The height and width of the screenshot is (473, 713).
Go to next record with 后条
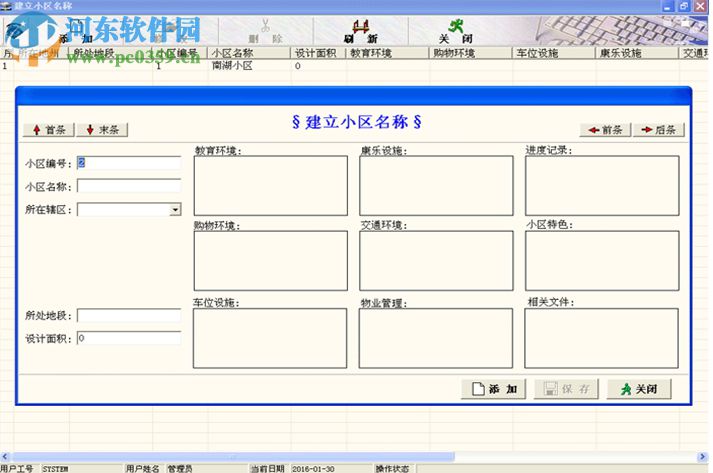coord(658,130)
